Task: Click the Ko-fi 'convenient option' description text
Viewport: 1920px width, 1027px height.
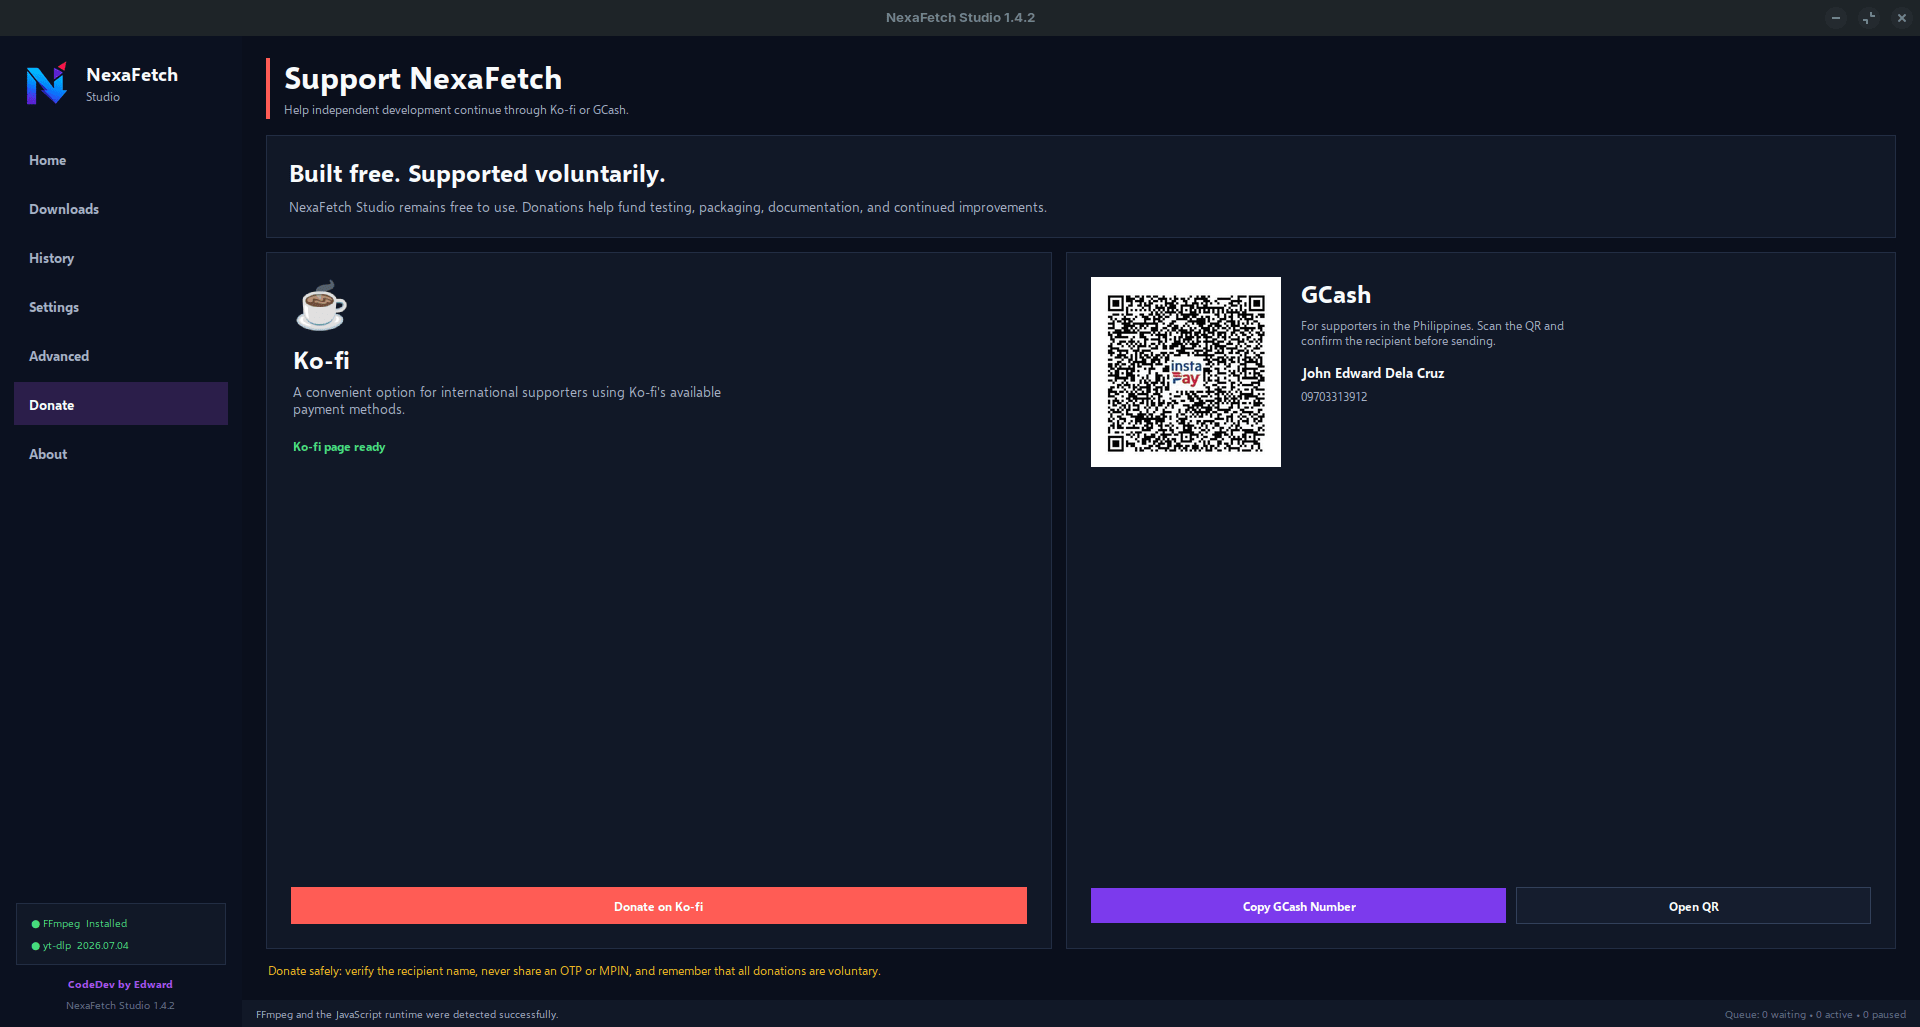Action: click(507, 401)
